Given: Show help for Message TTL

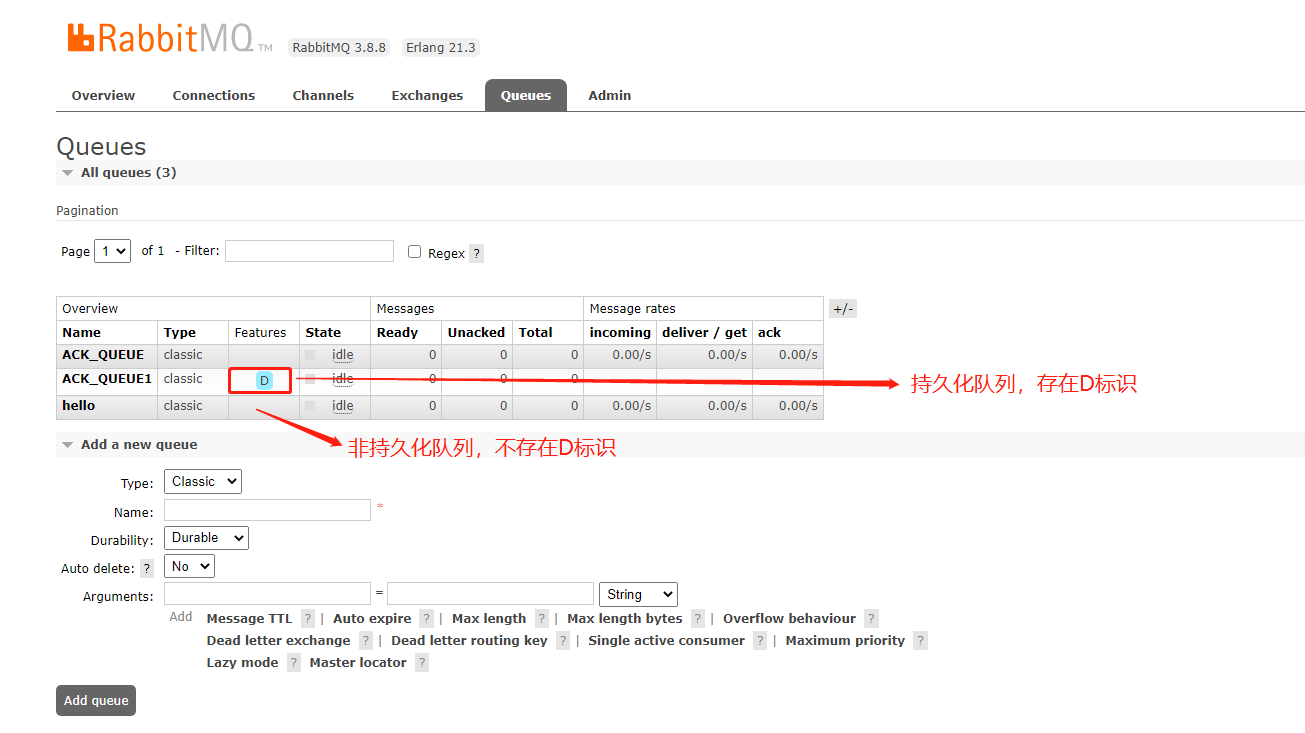Looking at the screenshot, I should [x=308, y=619].
